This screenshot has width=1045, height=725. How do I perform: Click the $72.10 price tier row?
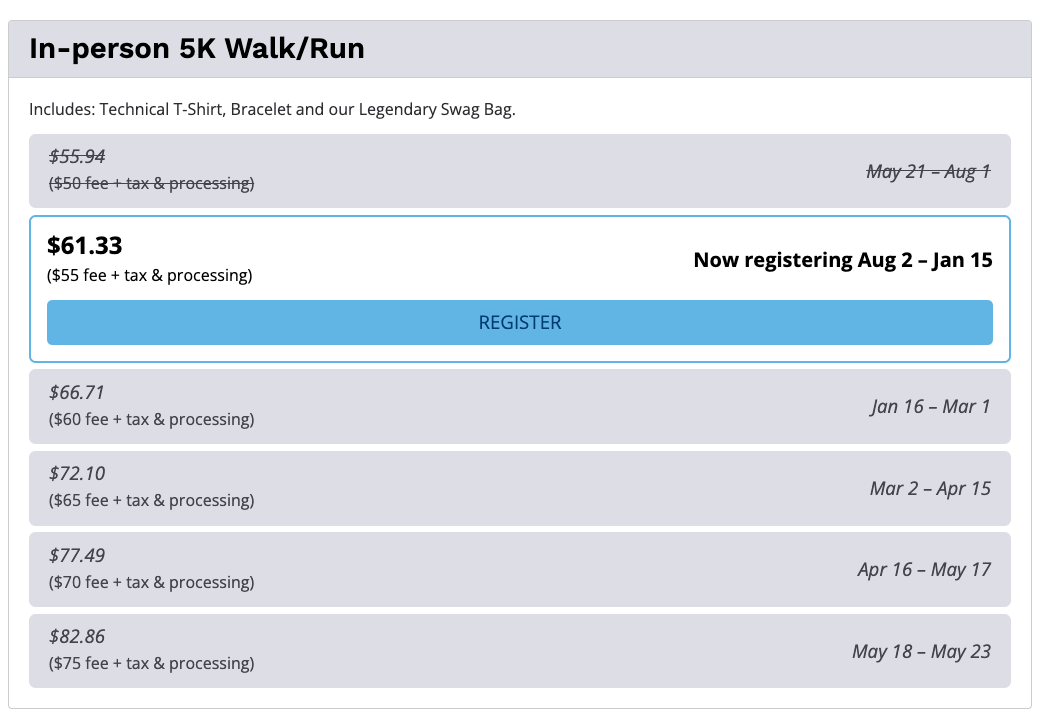point(519,488)
